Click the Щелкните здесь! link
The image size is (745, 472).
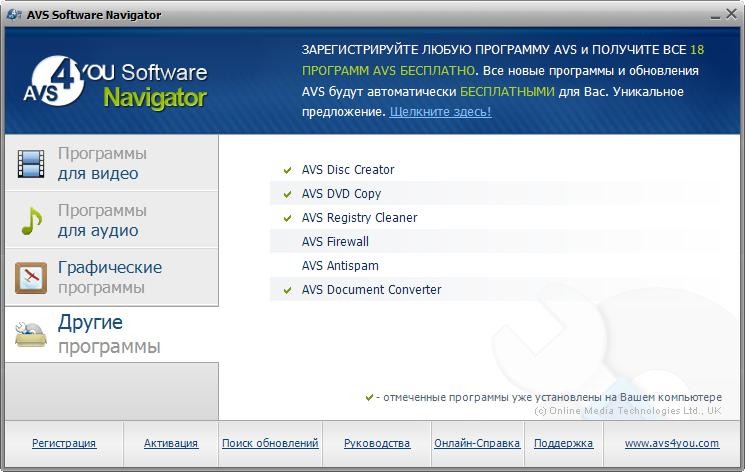click(x=440, y=112)
